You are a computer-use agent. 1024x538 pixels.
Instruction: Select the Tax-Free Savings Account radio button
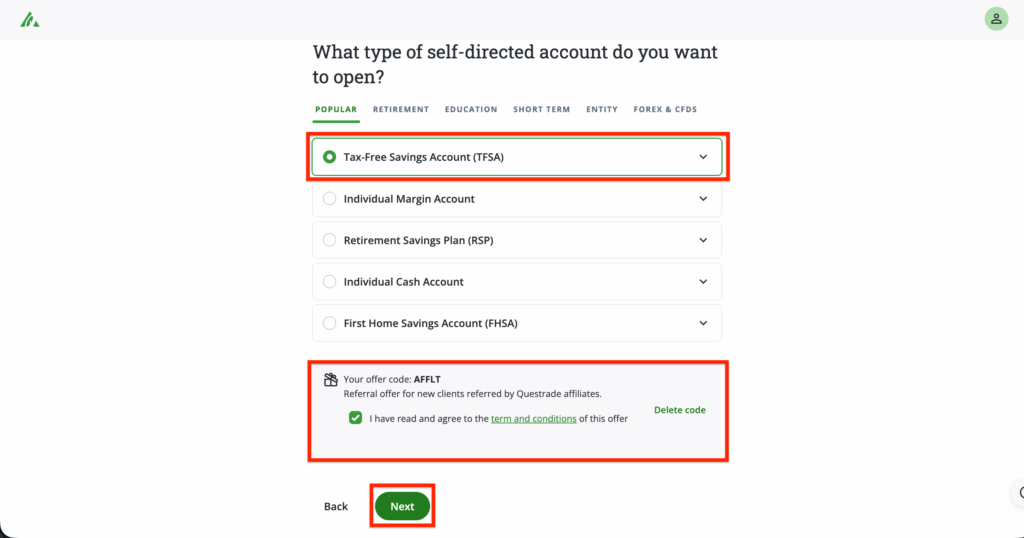[x=330, y=157]
